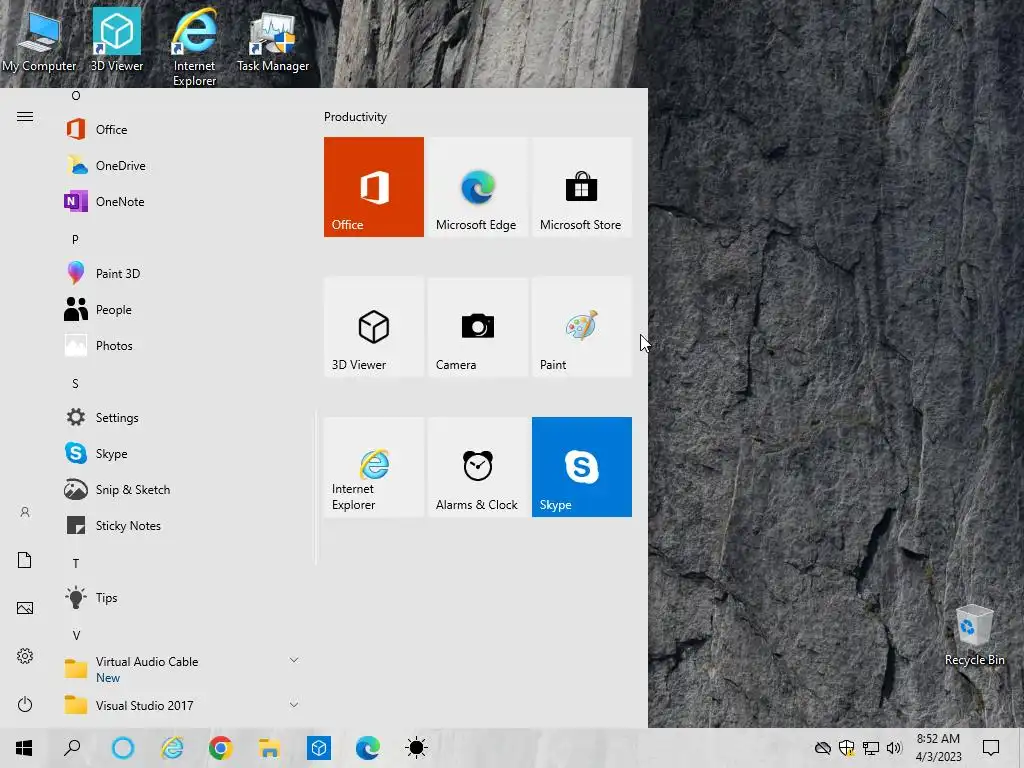Open Snip & Sketch
Screen dimensions: 1024x768
(x=182, y=489)
